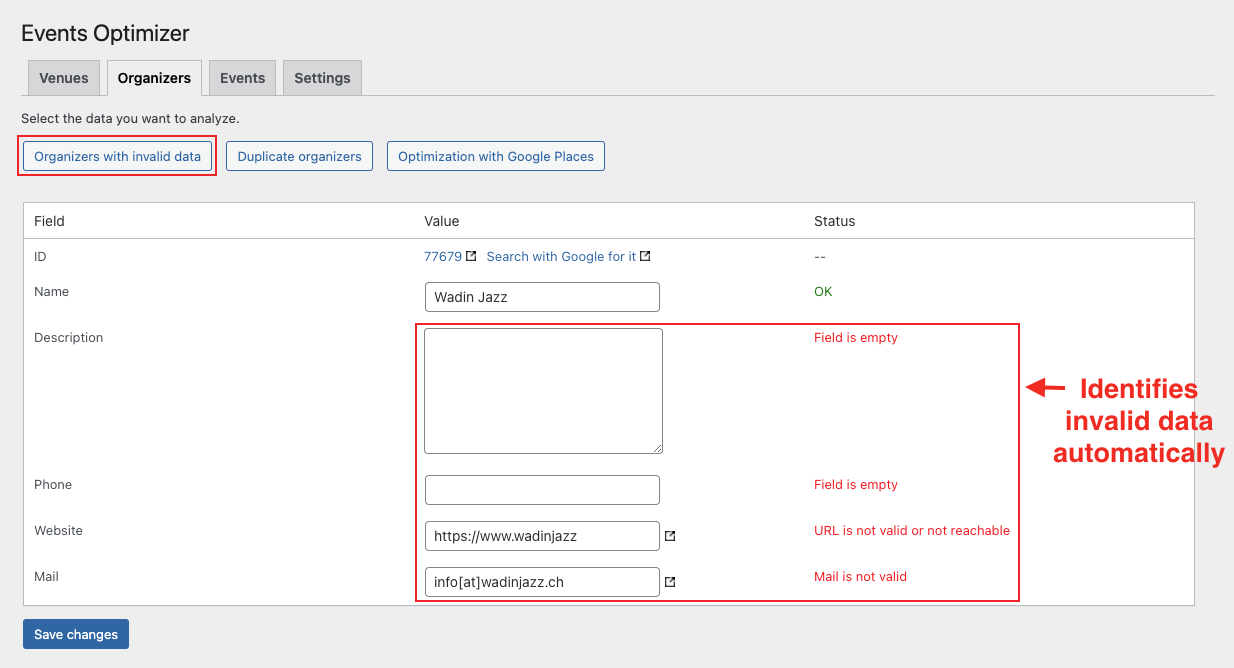Open the external link icon beside ID 77679
Viewport: 1234px width, 668px height.
coord(470,256)
